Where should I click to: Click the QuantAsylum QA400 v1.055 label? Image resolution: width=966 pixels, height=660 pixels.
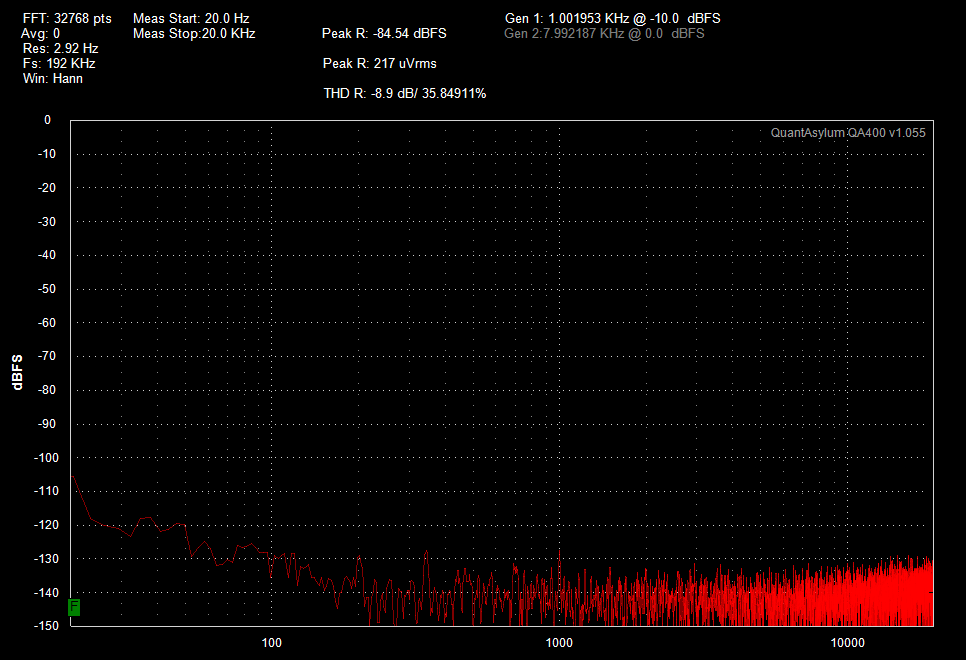pos(848,132)
